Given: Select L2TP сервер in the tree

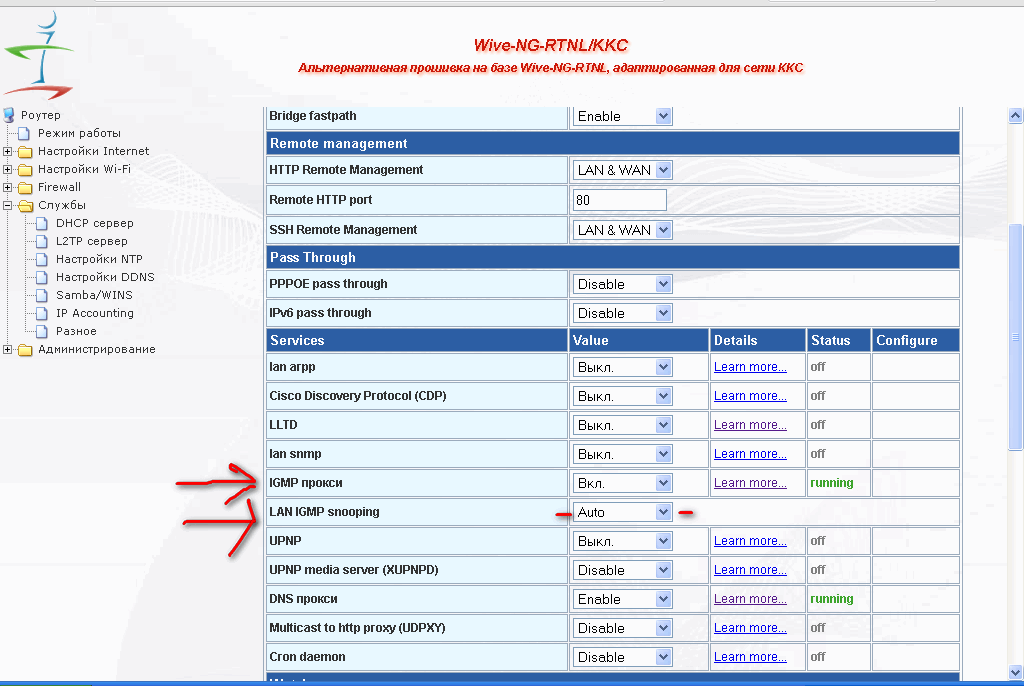Looking at the screenshot, I should [91, 242].
